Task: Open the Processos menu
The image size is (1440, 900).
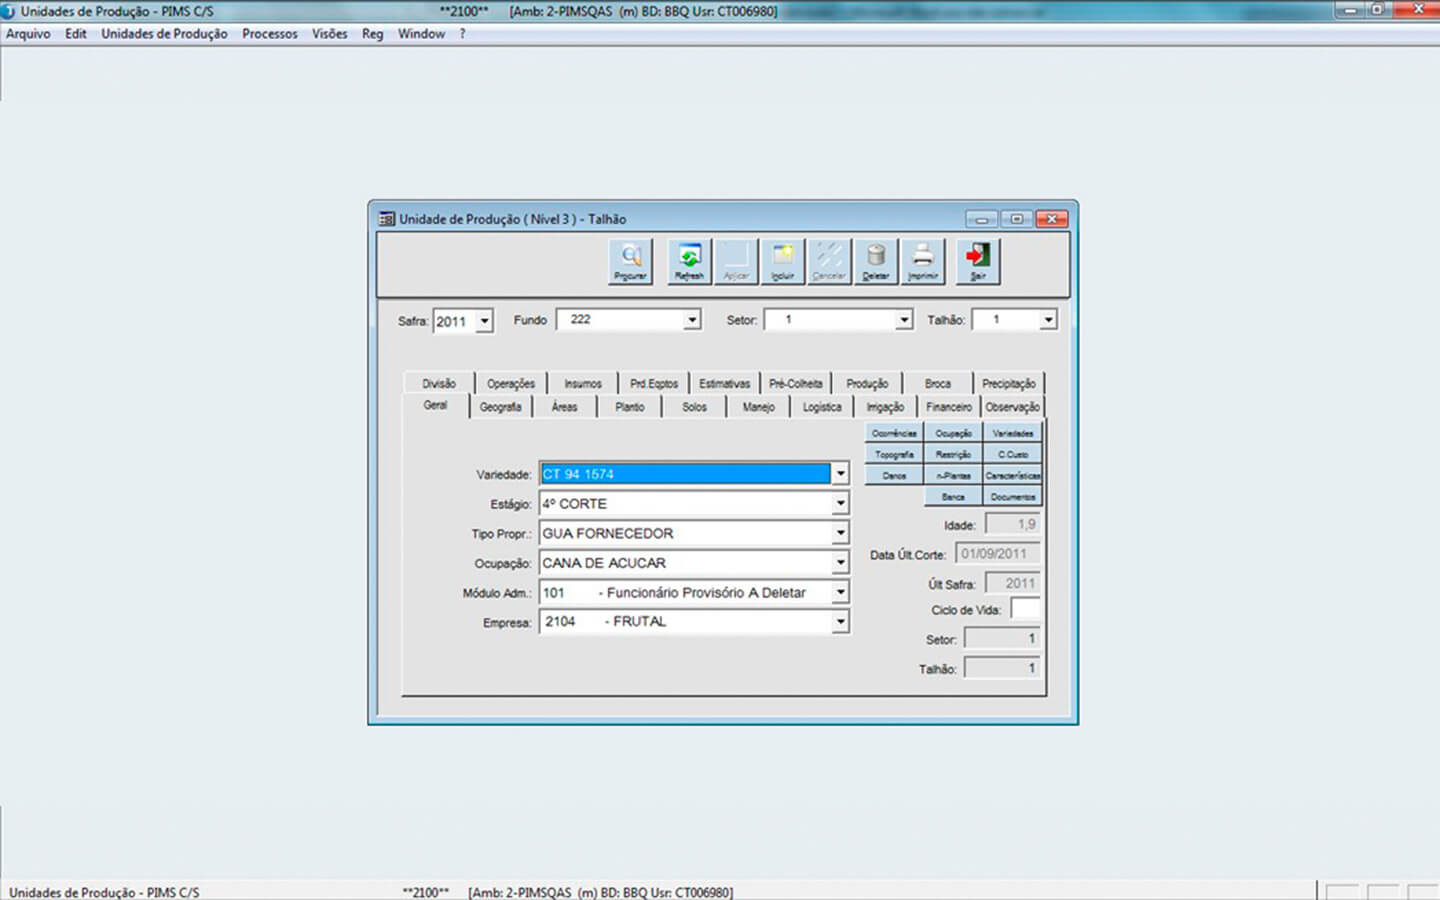Action: (269, 34)
